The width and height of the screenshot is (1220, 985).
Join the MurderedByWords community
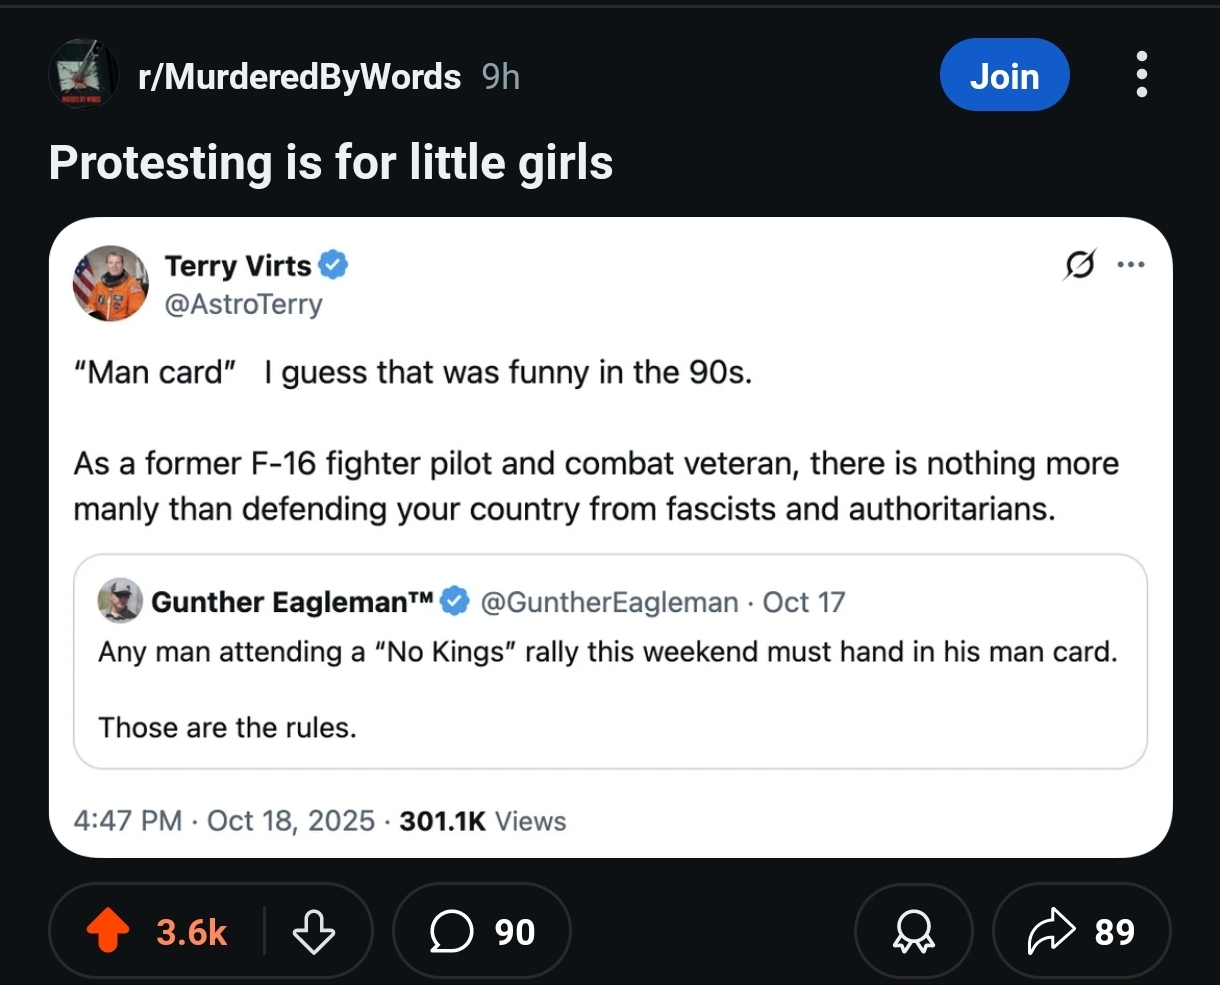coord(1004,75)
